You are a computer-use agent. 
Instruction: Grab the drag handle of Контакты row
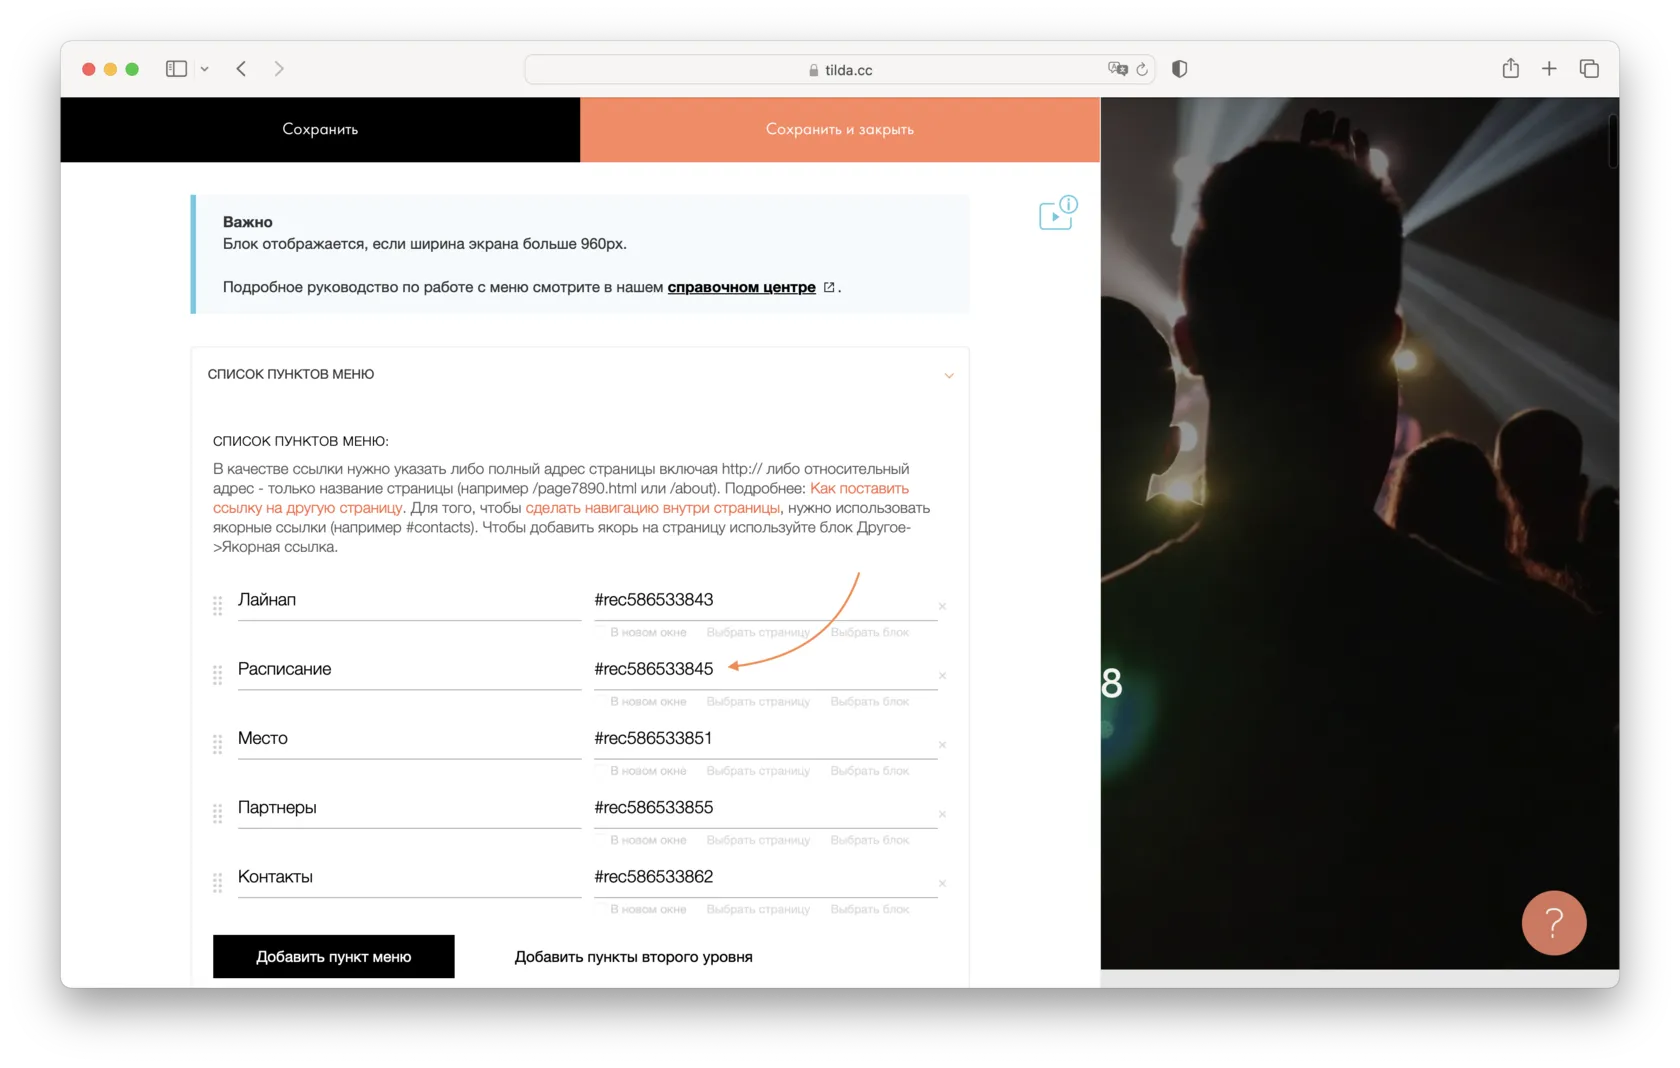coord(217,883)
